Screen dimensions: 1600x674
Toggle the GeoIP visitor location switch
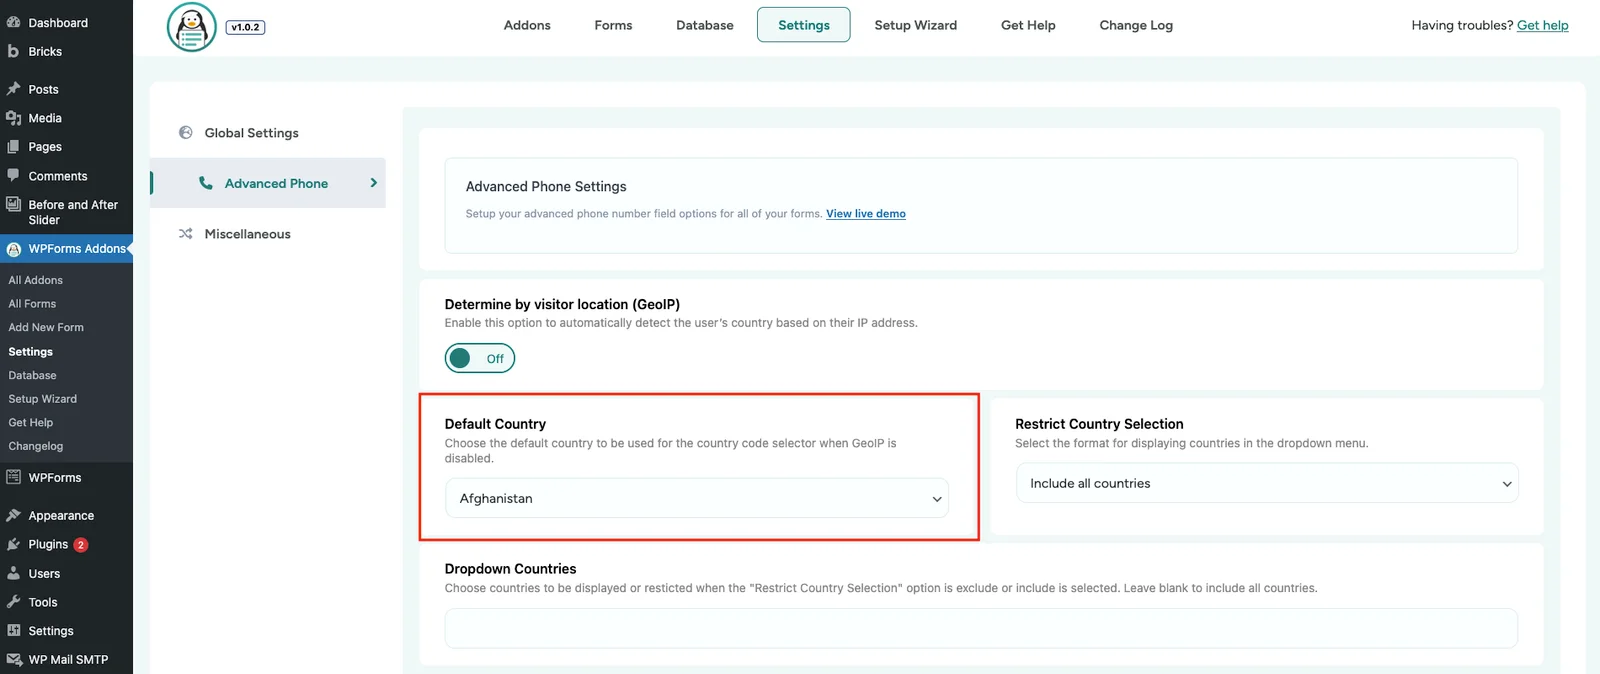480,358
